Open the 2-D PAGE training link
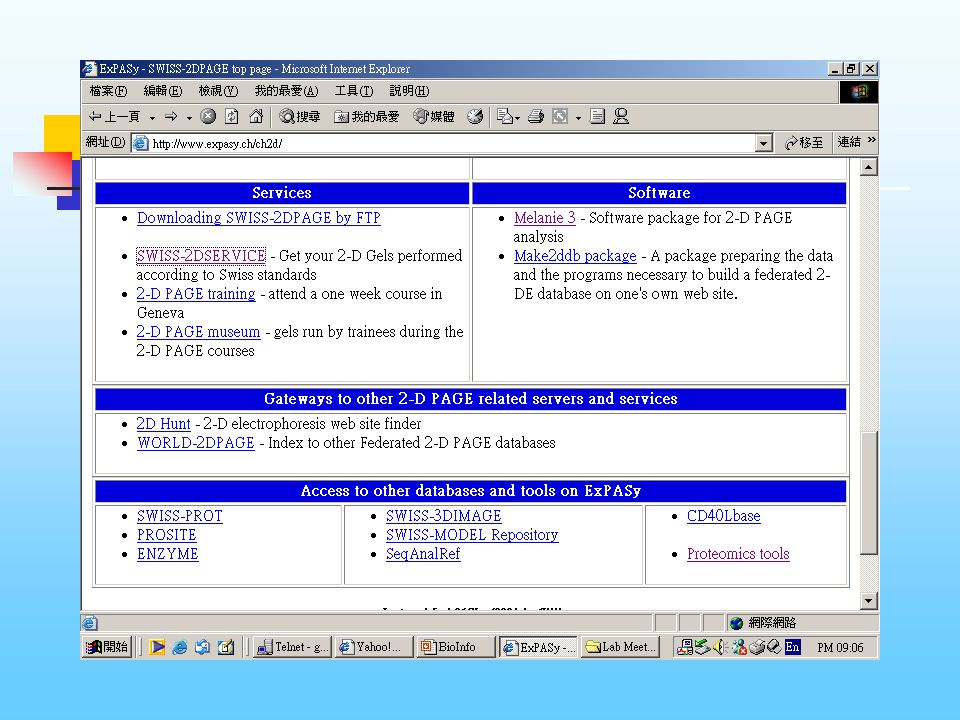Viewport: 960px width, 720px height. point(196,294)
